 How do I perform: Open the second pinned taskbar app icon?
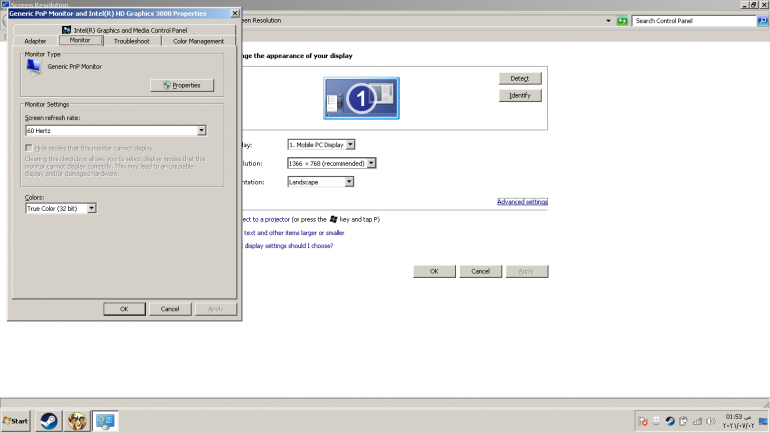(76, 421)
